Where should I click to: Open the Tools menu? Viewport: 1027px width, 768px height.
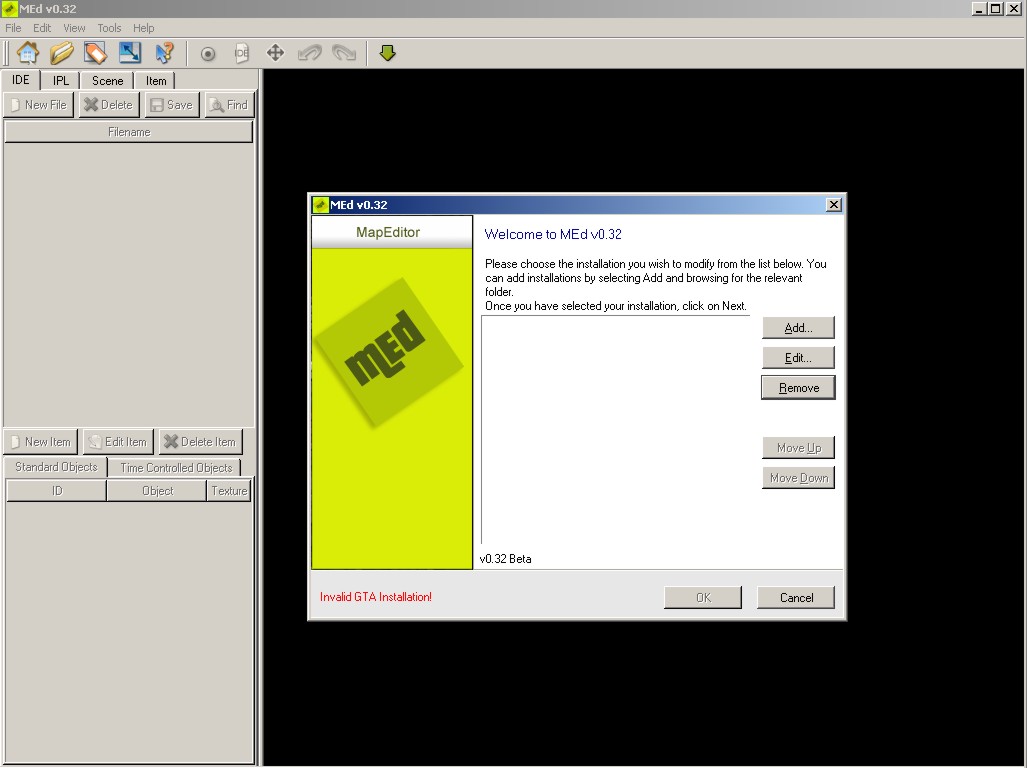point(109,28)
